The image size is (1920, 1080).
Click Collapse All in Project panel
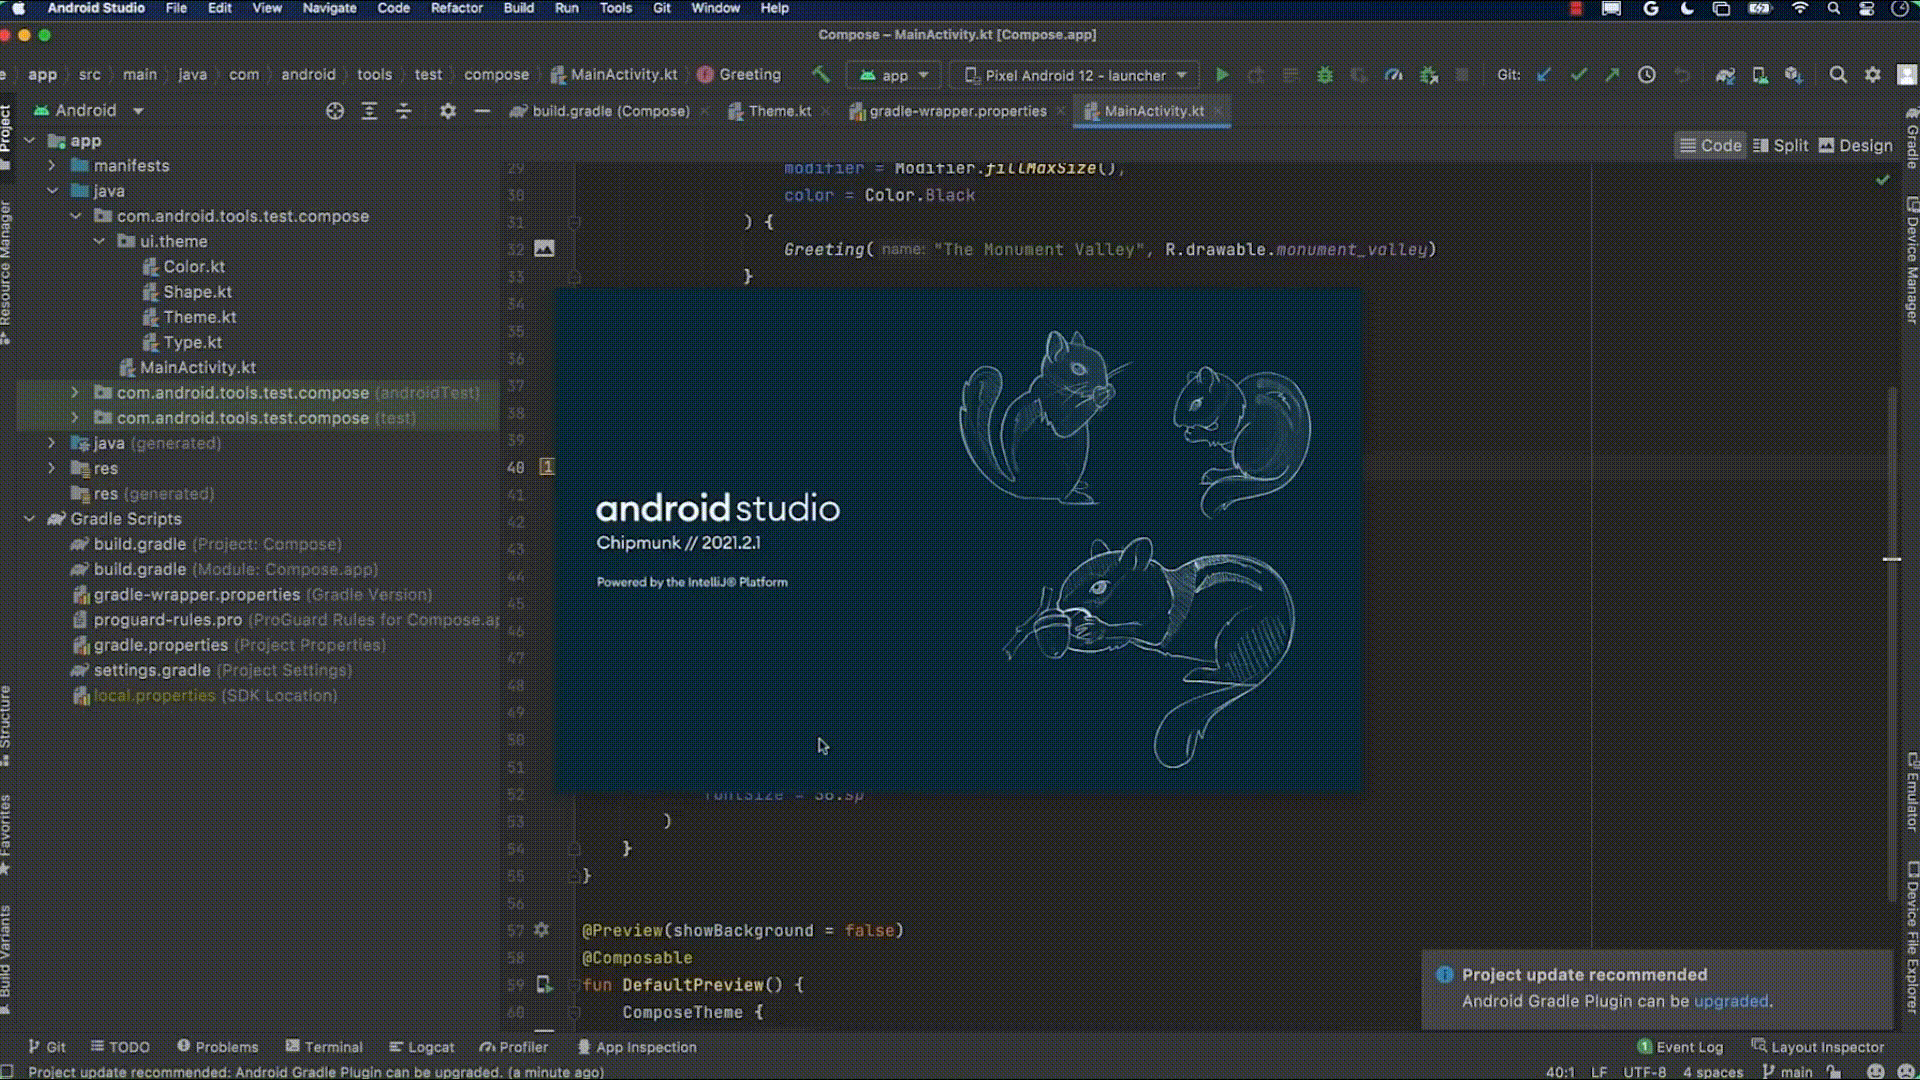(x=404, y=111)
